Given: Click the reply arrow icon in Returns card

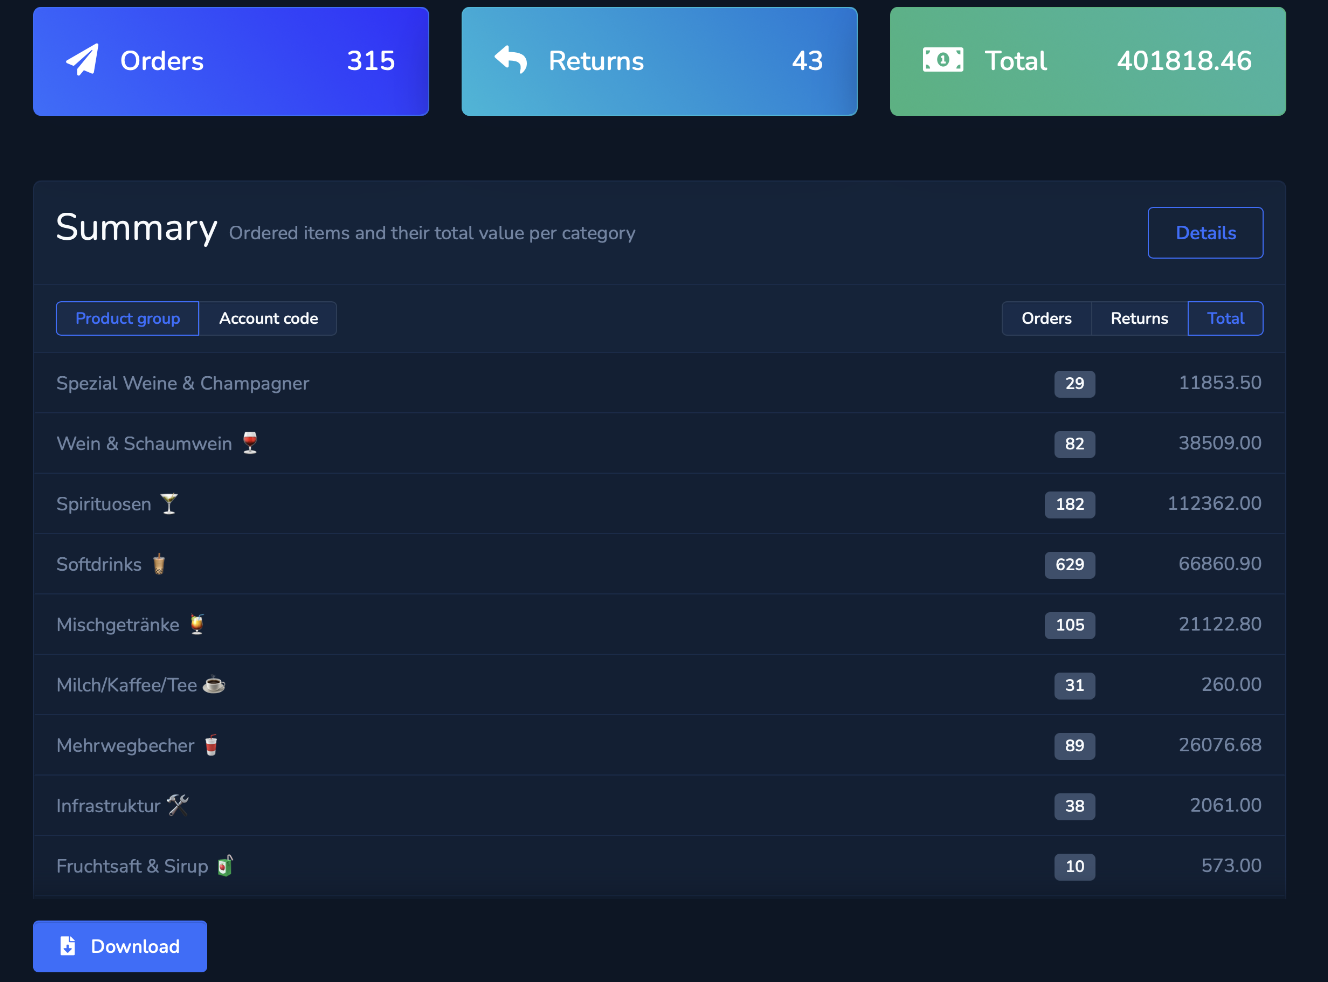Looking at the screenshot, I should (510, 60).
